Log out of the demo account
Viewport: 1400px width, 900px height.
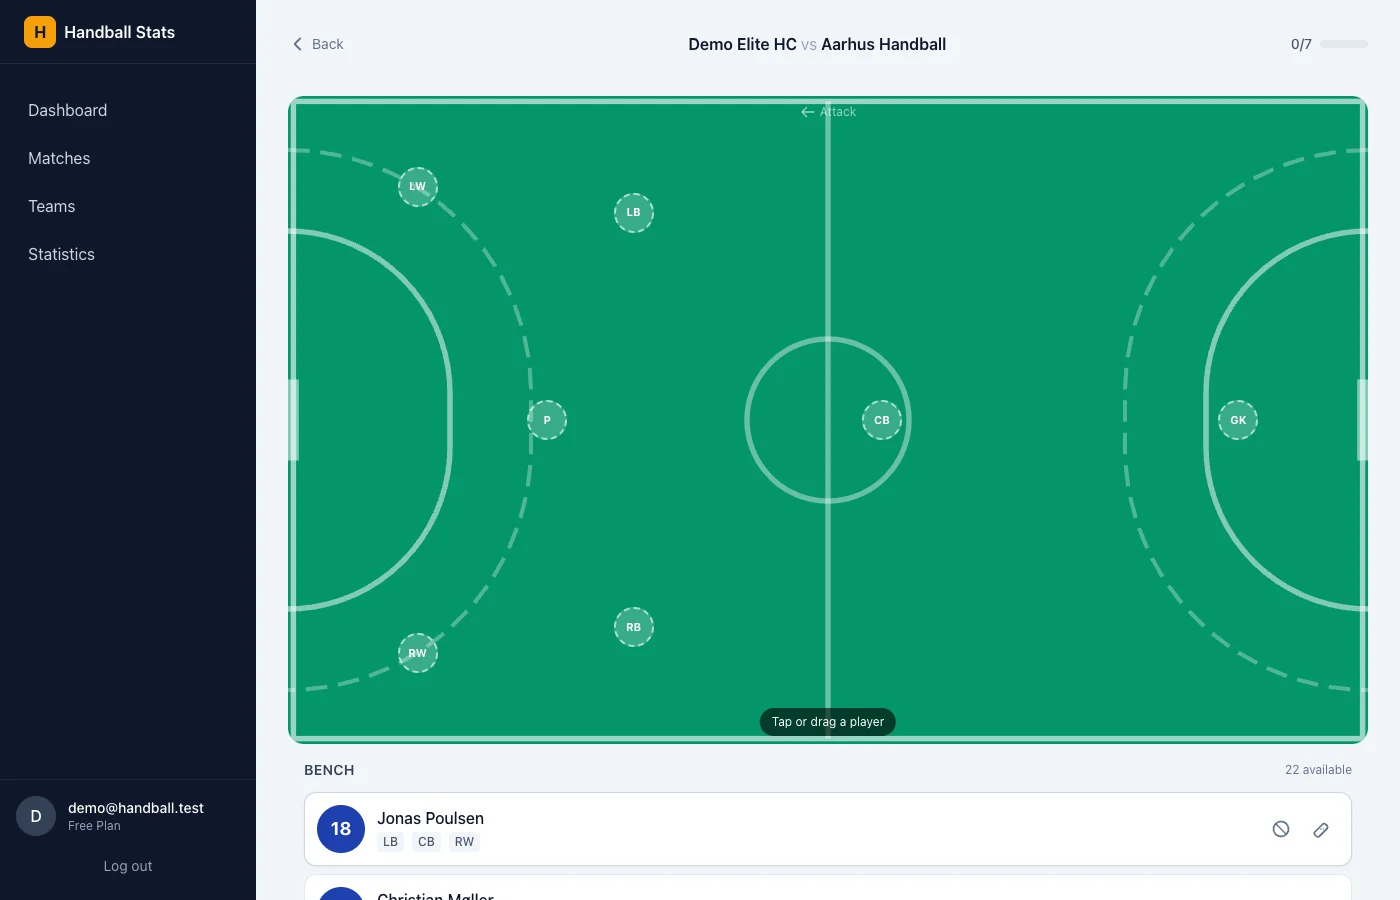coord(127,866)
